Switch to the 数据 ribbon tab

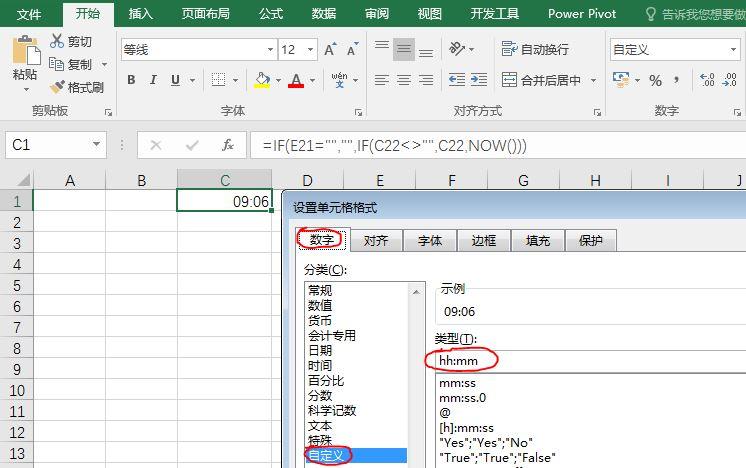(x=324, y=14)
